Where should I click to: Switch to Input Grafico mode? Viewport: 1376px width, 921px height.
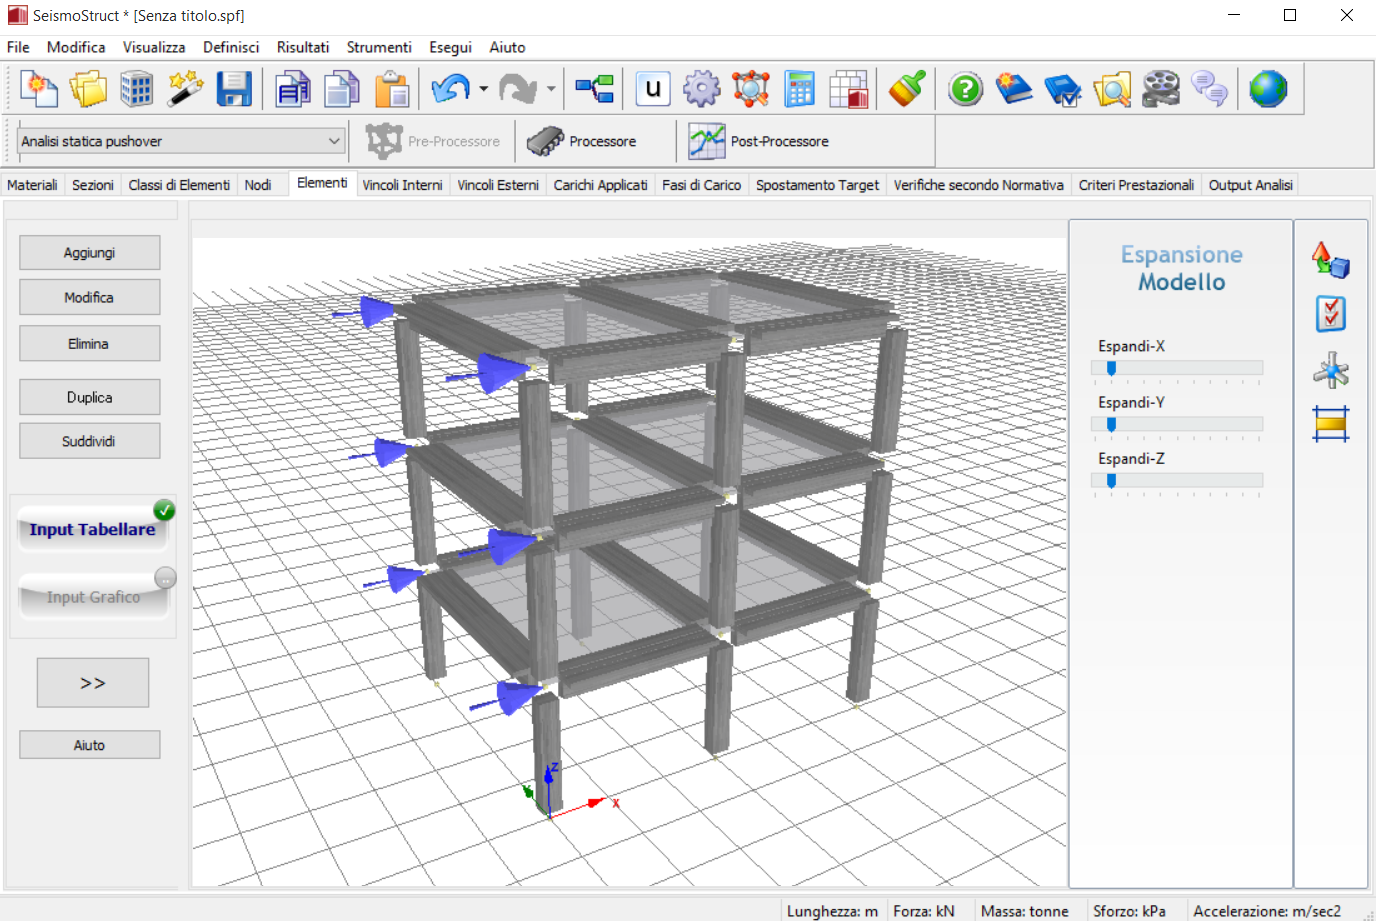(x=93, y=597)
